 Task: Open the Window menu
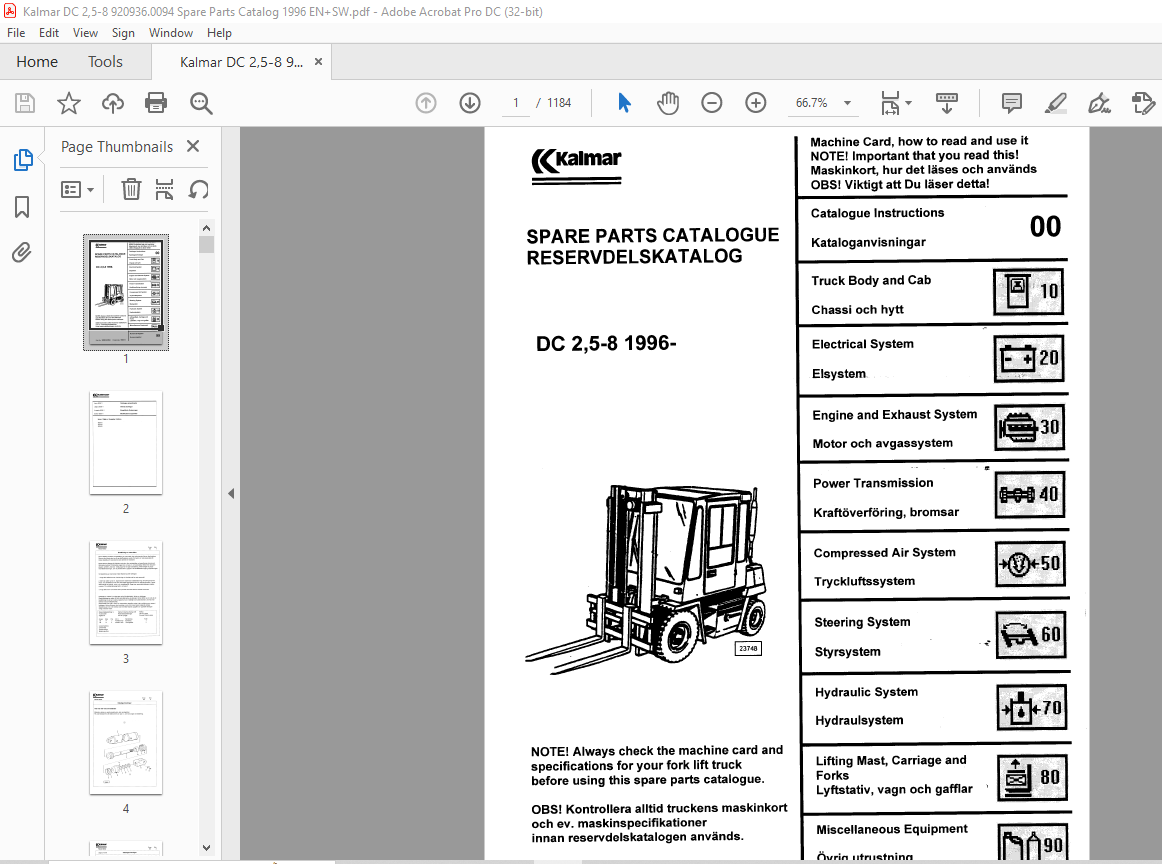170,33
